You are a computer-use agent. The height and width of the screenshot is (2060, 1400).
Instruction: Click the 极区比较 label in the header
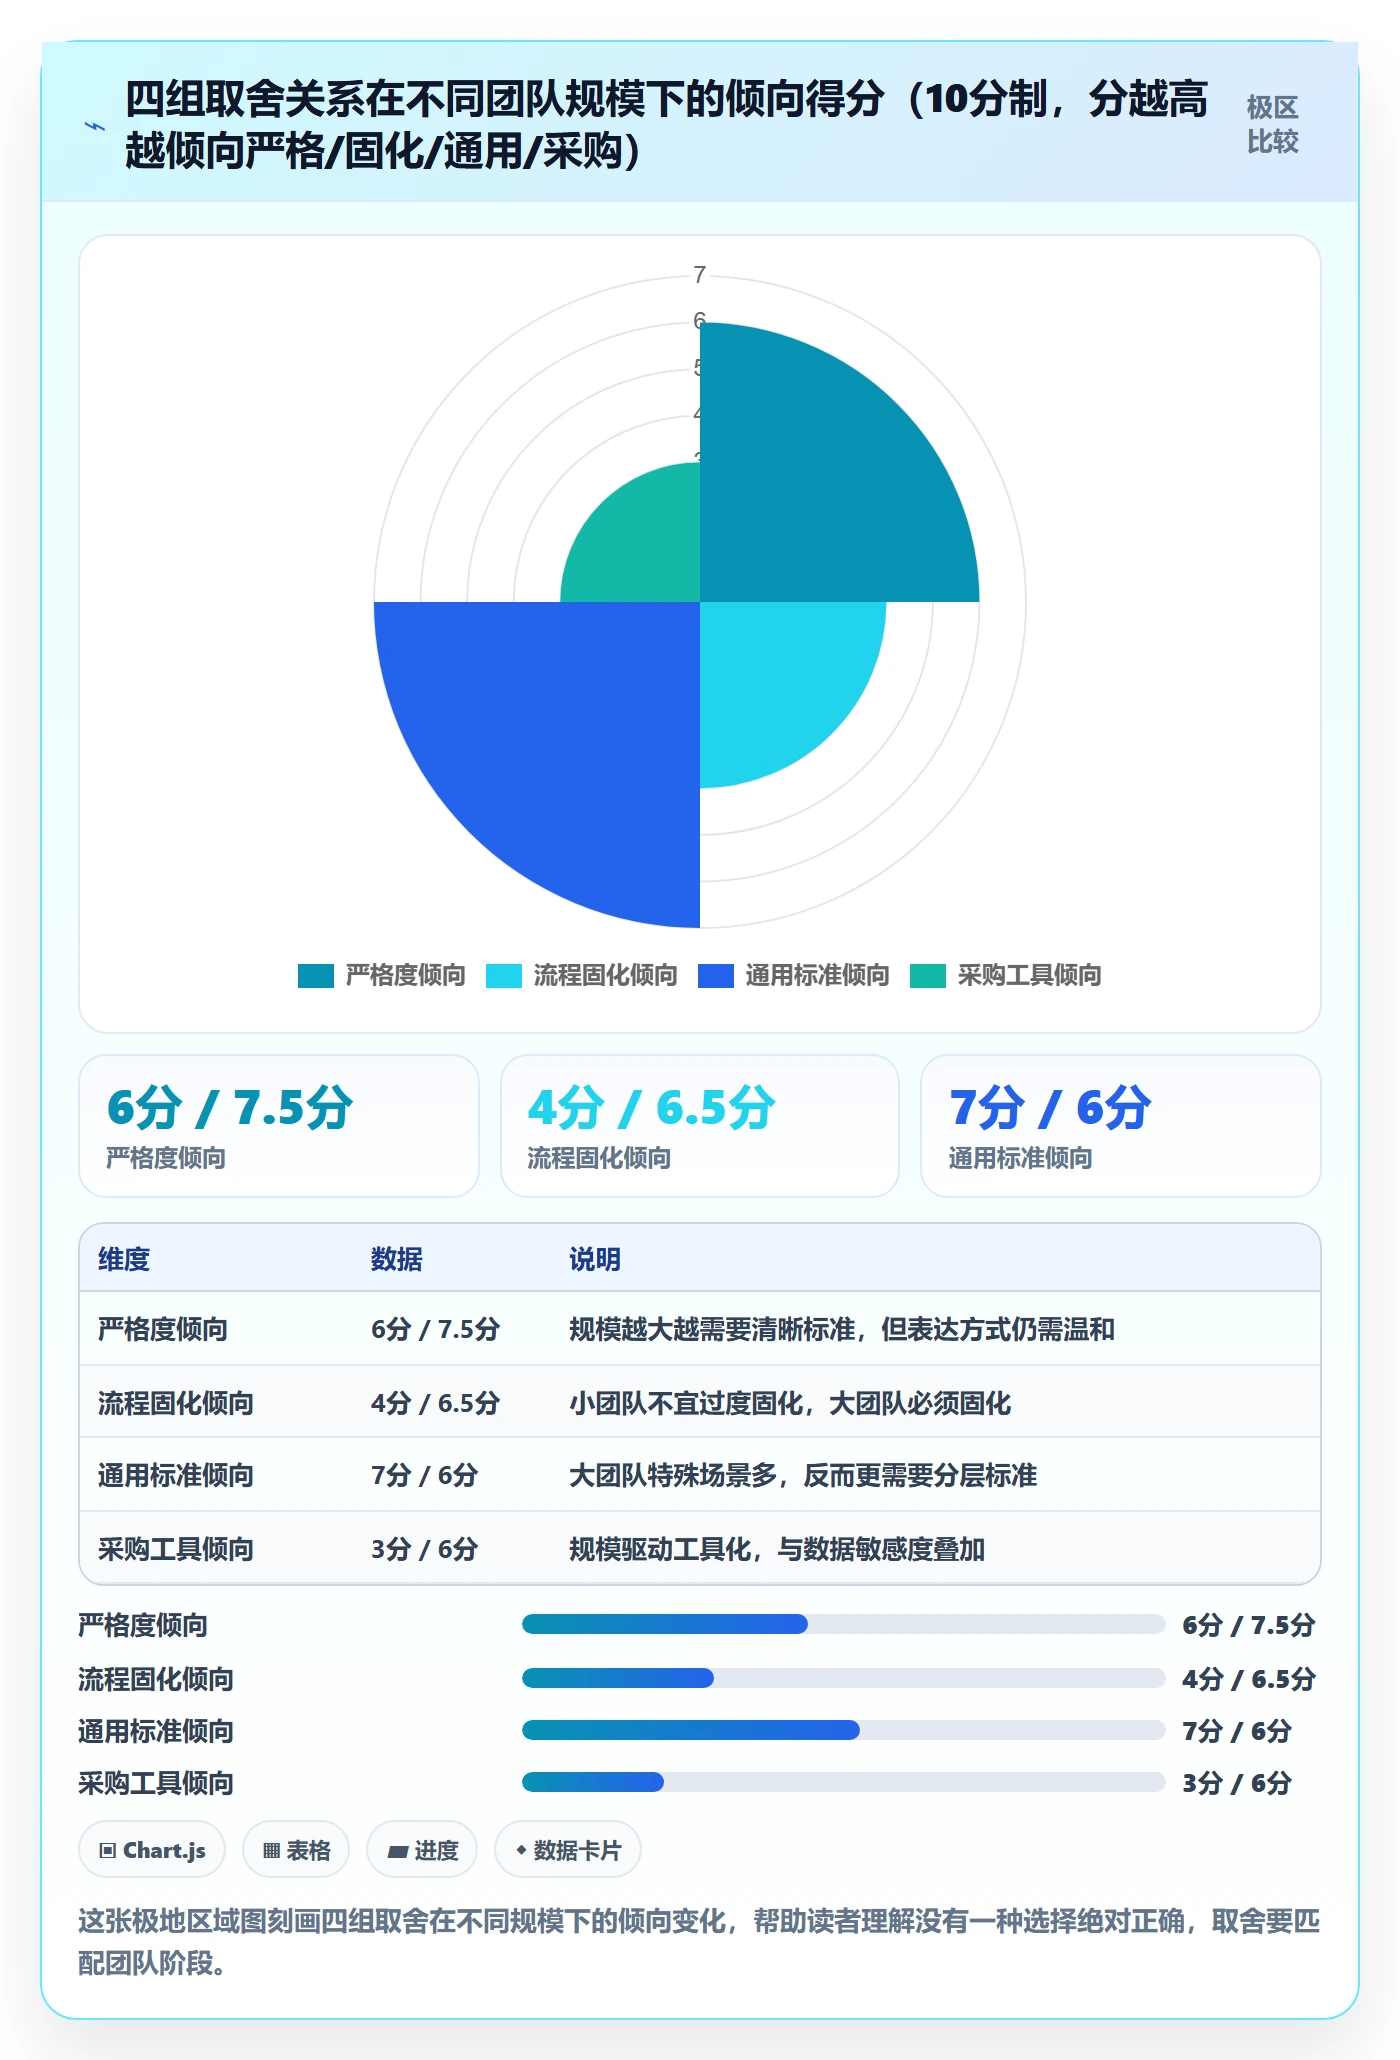(x=1272, y=124)
